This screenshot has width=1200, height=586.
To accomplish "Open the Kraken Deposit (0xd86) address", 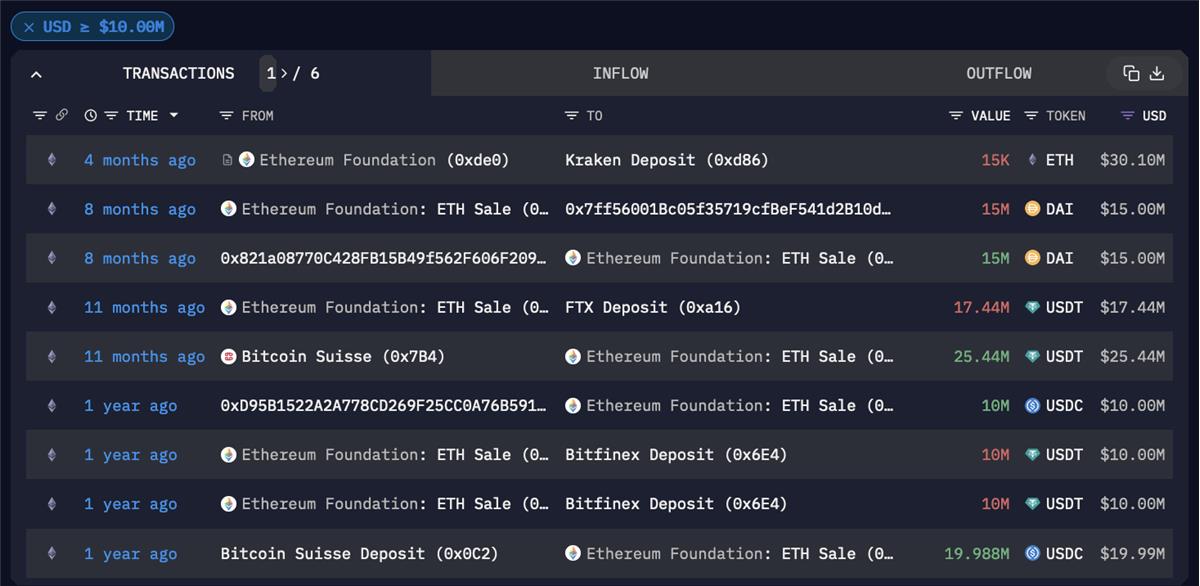I will pyautogui.click(x=666, y=160).
